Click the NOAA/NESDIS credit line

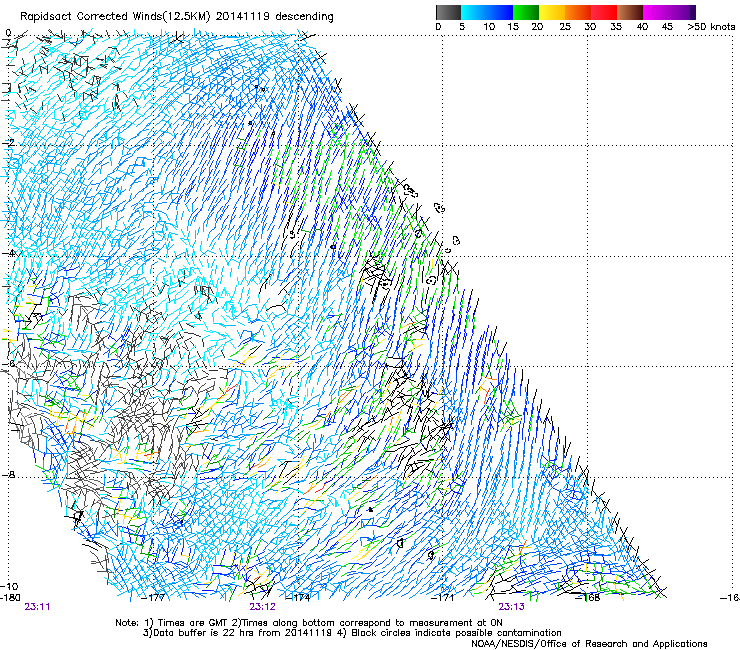[589, 644]
